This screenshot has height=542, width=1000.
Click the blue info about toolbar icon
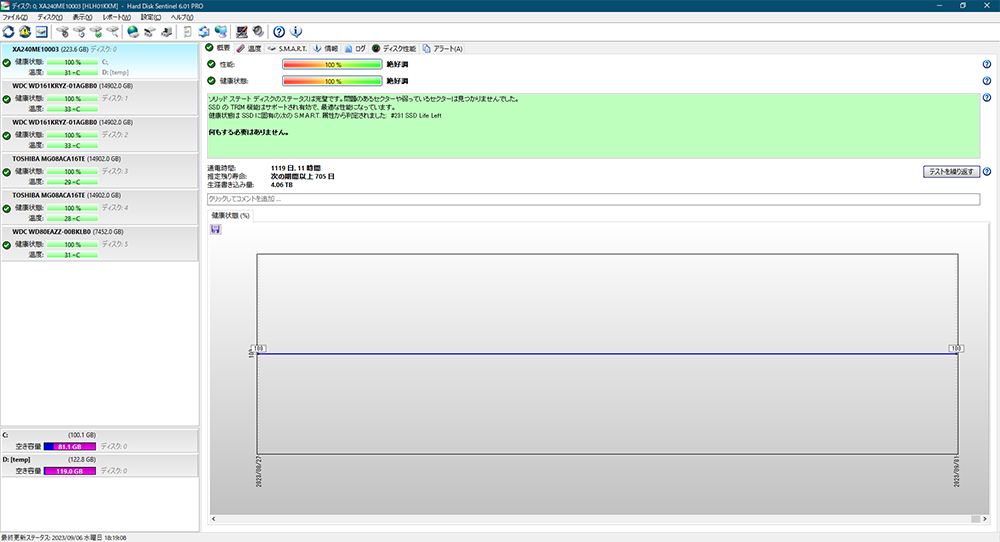[296, 31]
